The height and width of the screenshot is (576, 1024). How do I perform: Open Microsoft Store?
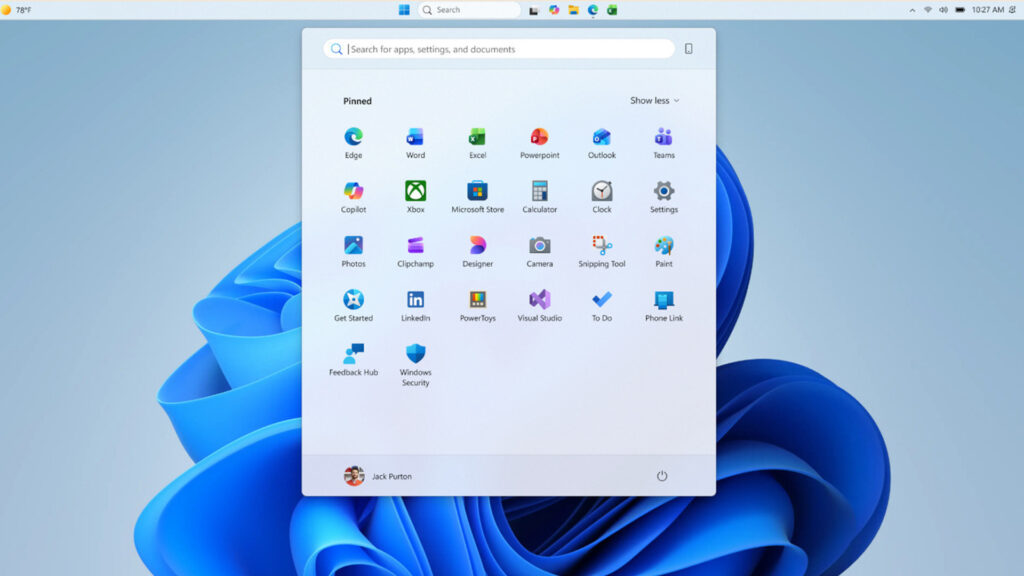(x=477, y=197)
